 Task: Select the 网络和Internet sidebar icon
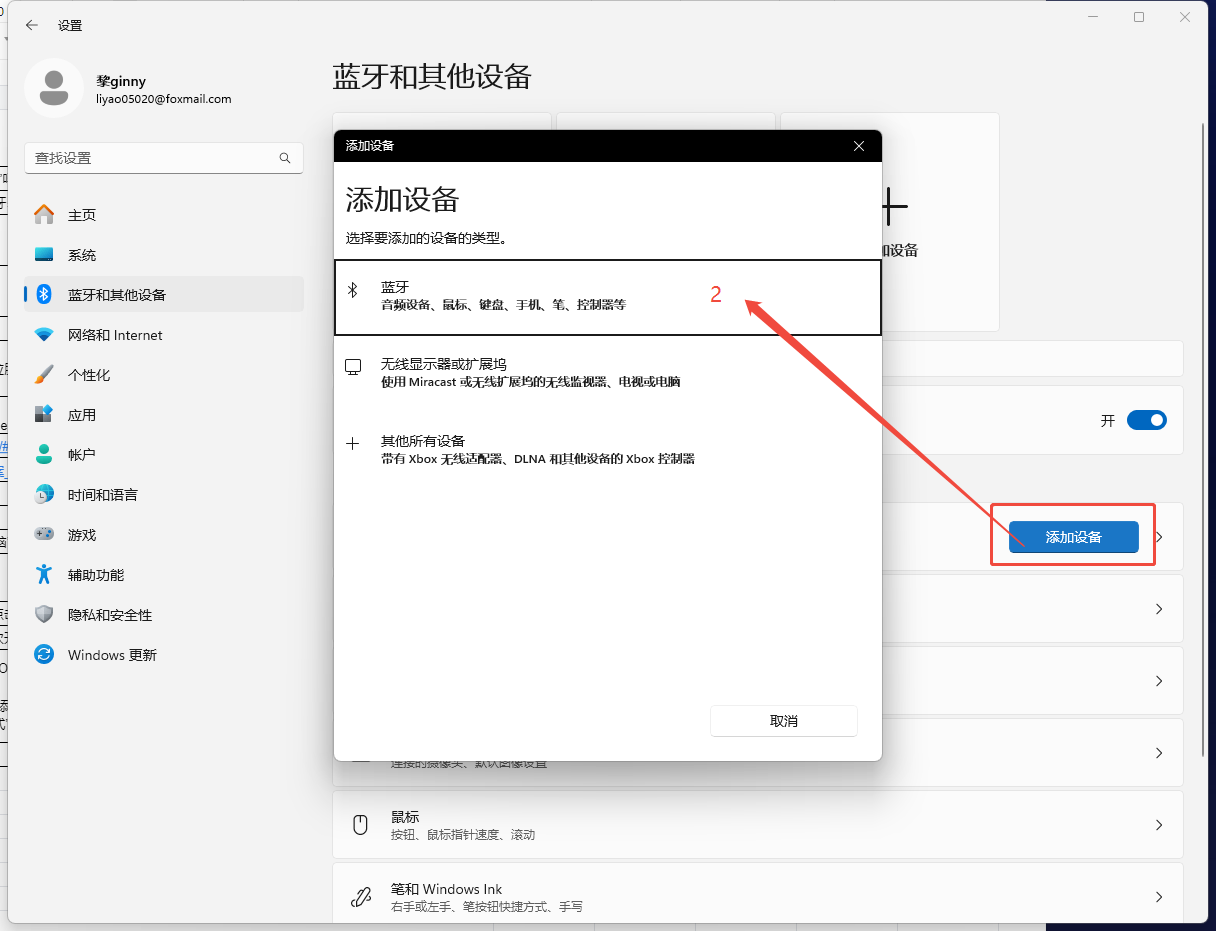[x=46, y=334]
